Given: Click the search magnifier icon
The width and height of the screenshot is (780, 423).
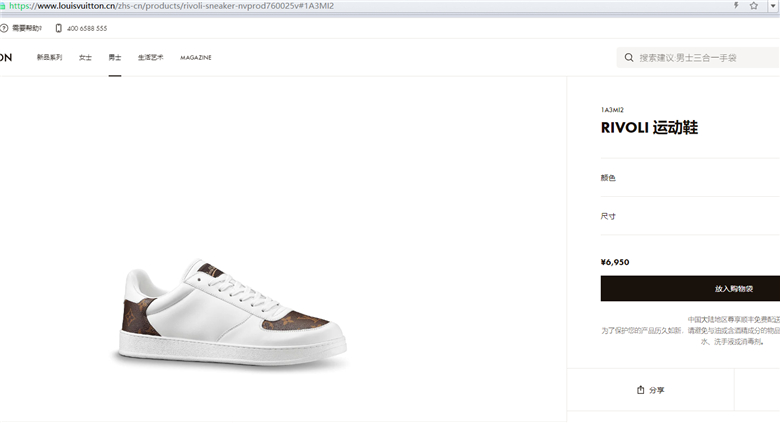Looking at the screenshot, I should pyautogui.click(x=629, y=58).
